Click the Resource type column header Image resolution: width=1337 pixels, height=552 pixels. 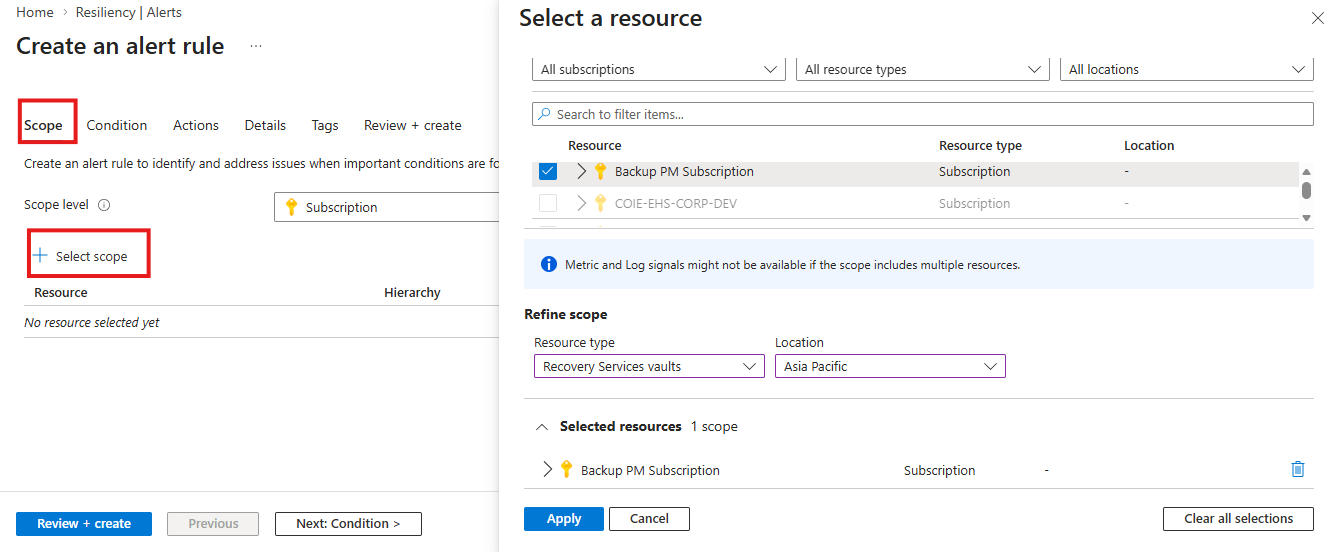pos(980,146)
